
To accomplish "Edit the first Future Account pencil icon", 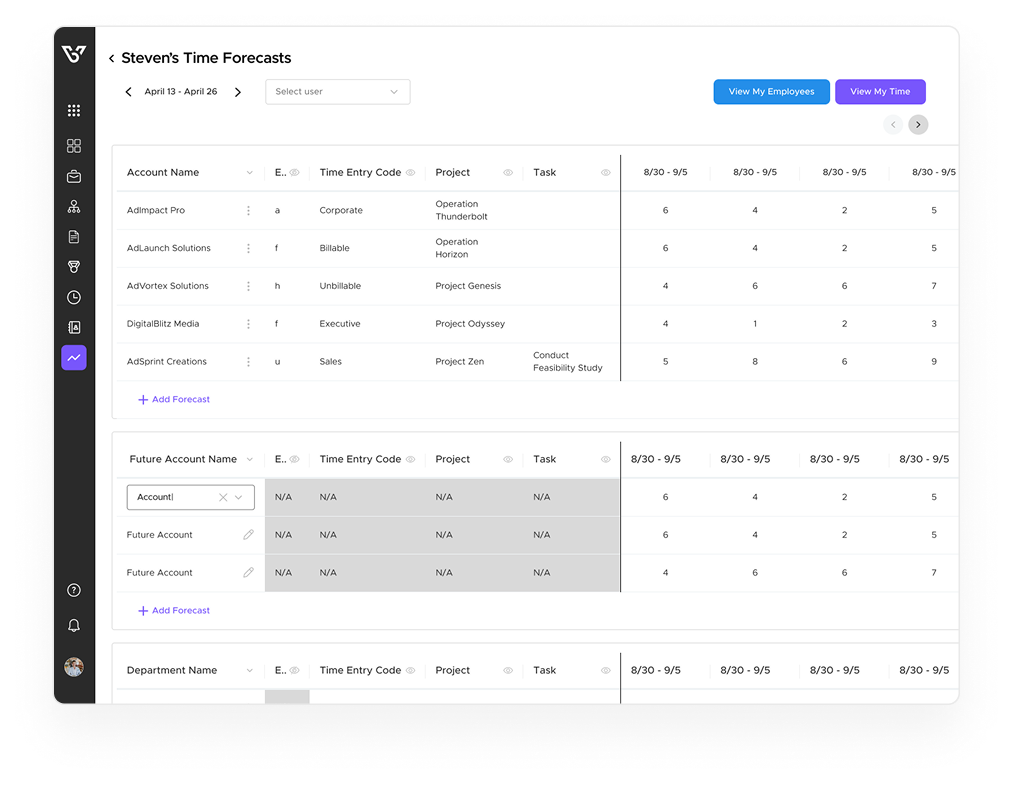I will click(x=249, y=535).
